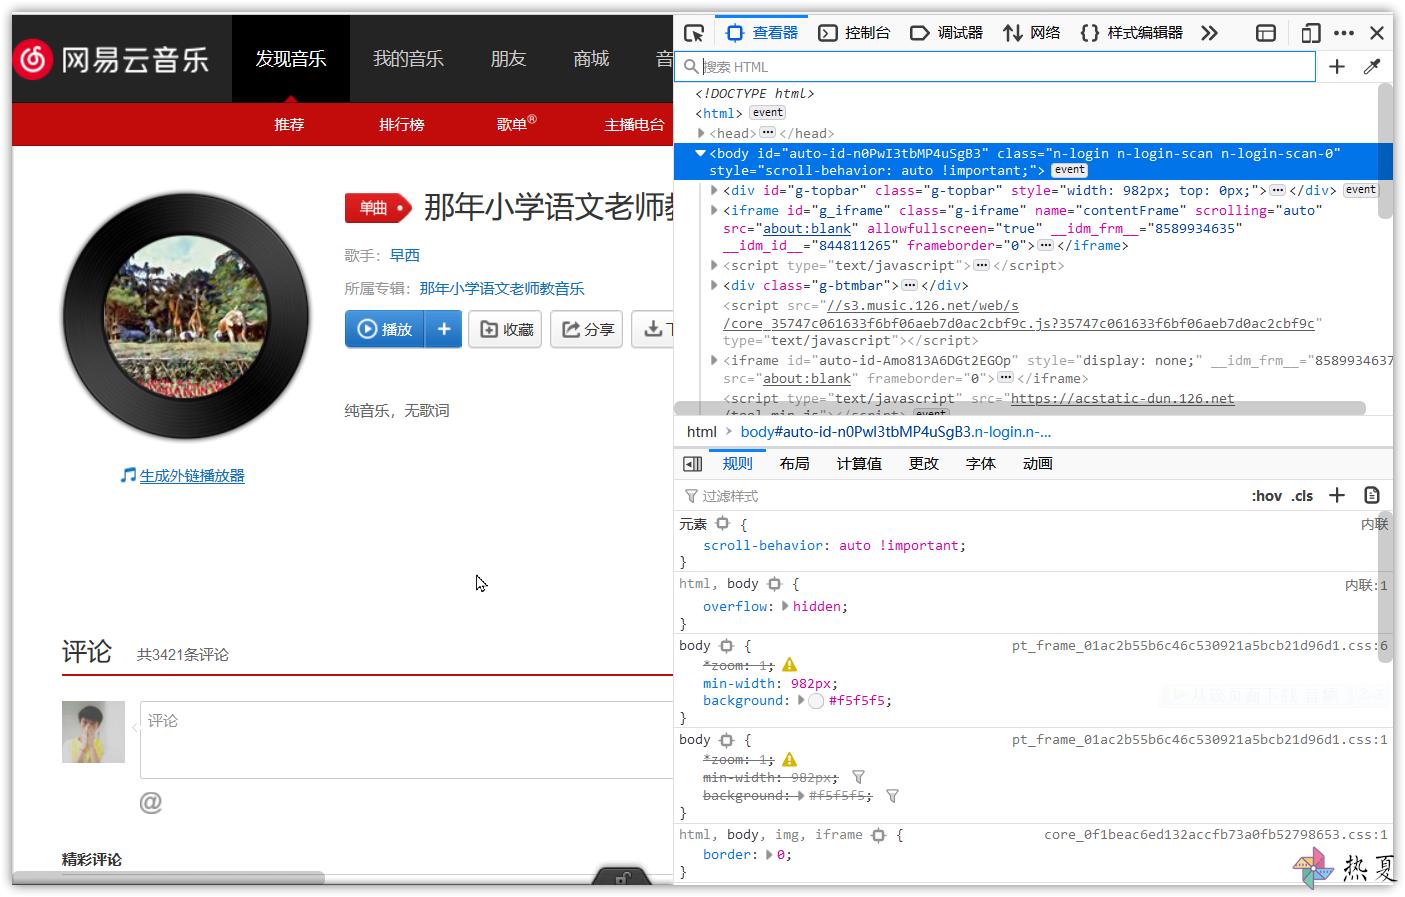Click the zoom warning triangle in first body rule

coord(790,665)
